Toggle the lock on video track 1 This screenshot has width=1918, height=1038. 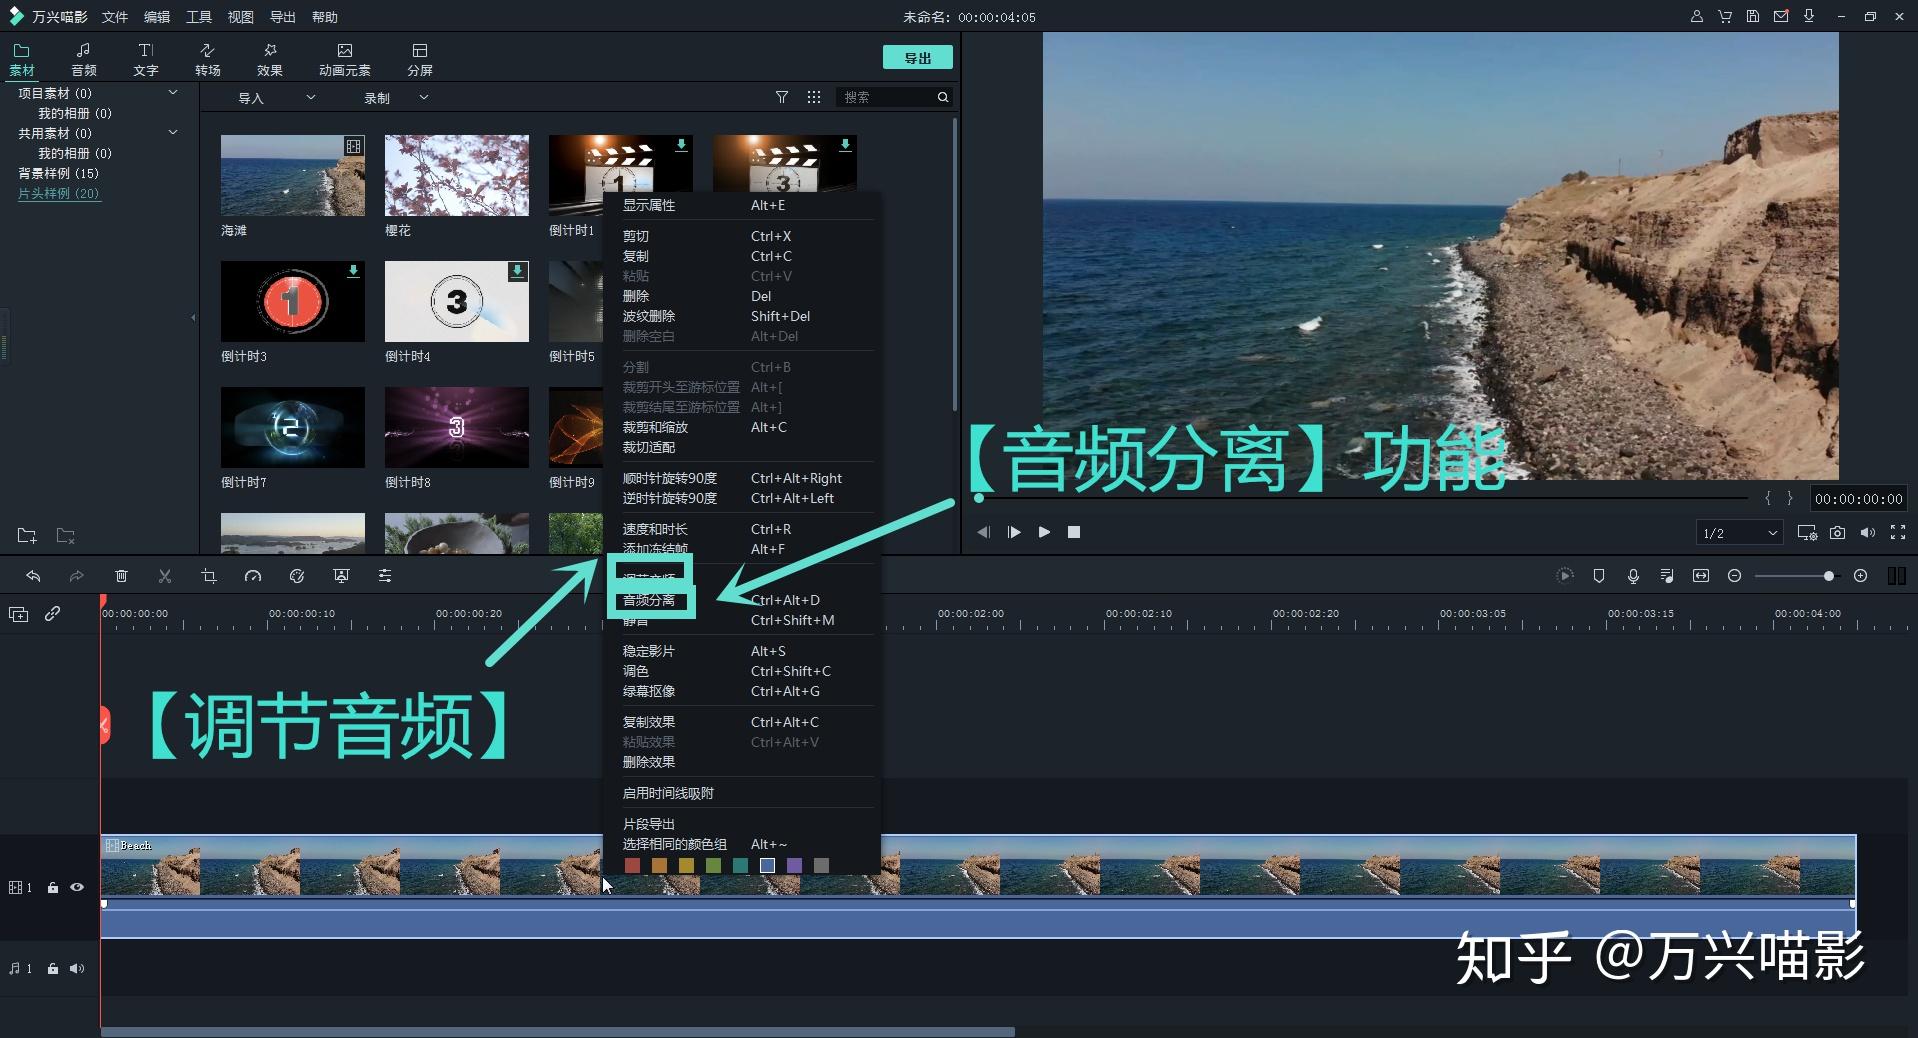coord(53,887)
